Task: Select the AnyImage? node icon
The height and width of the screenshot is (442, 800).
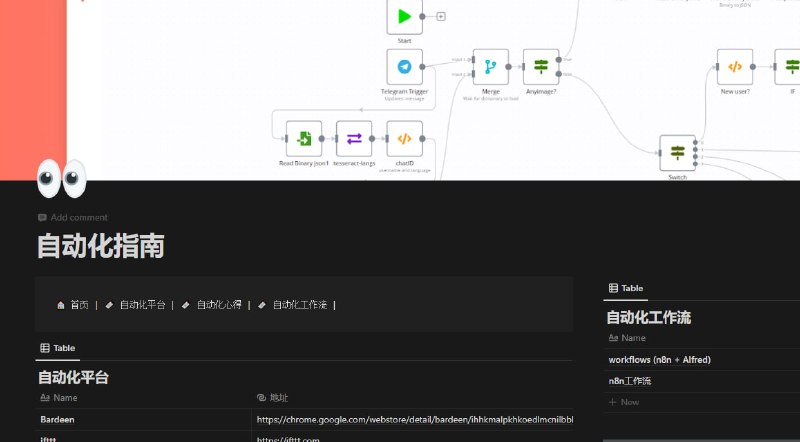Action: 541,67
